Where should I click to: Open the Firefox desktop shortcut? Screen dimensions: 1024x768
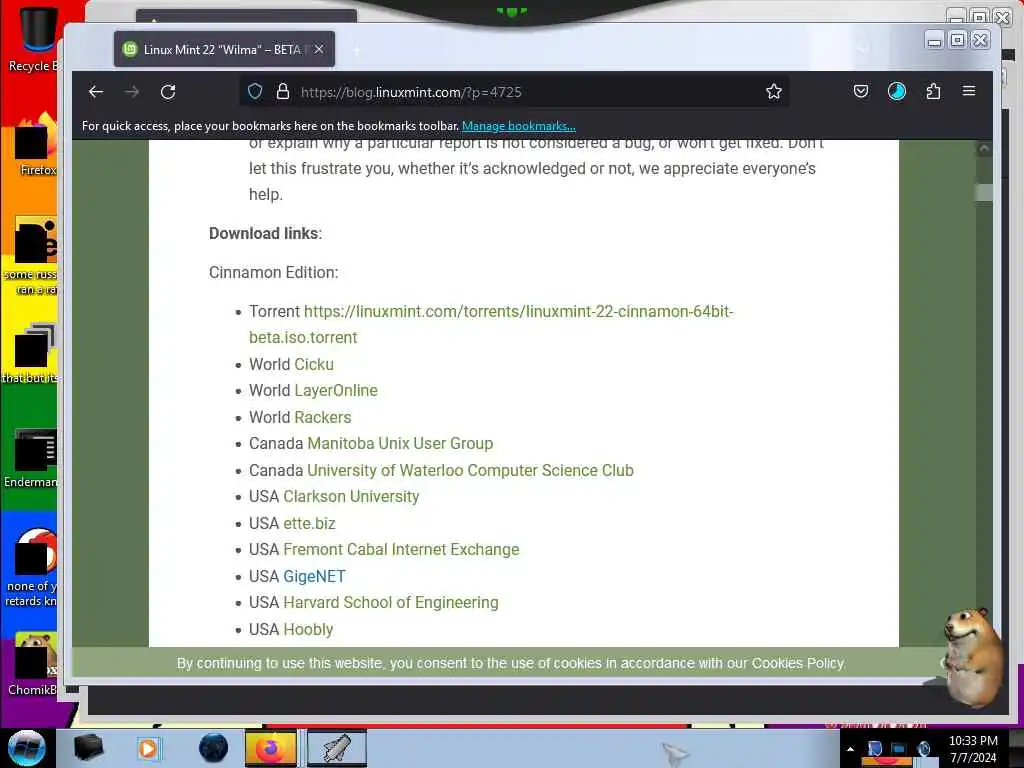click(36, 146)
